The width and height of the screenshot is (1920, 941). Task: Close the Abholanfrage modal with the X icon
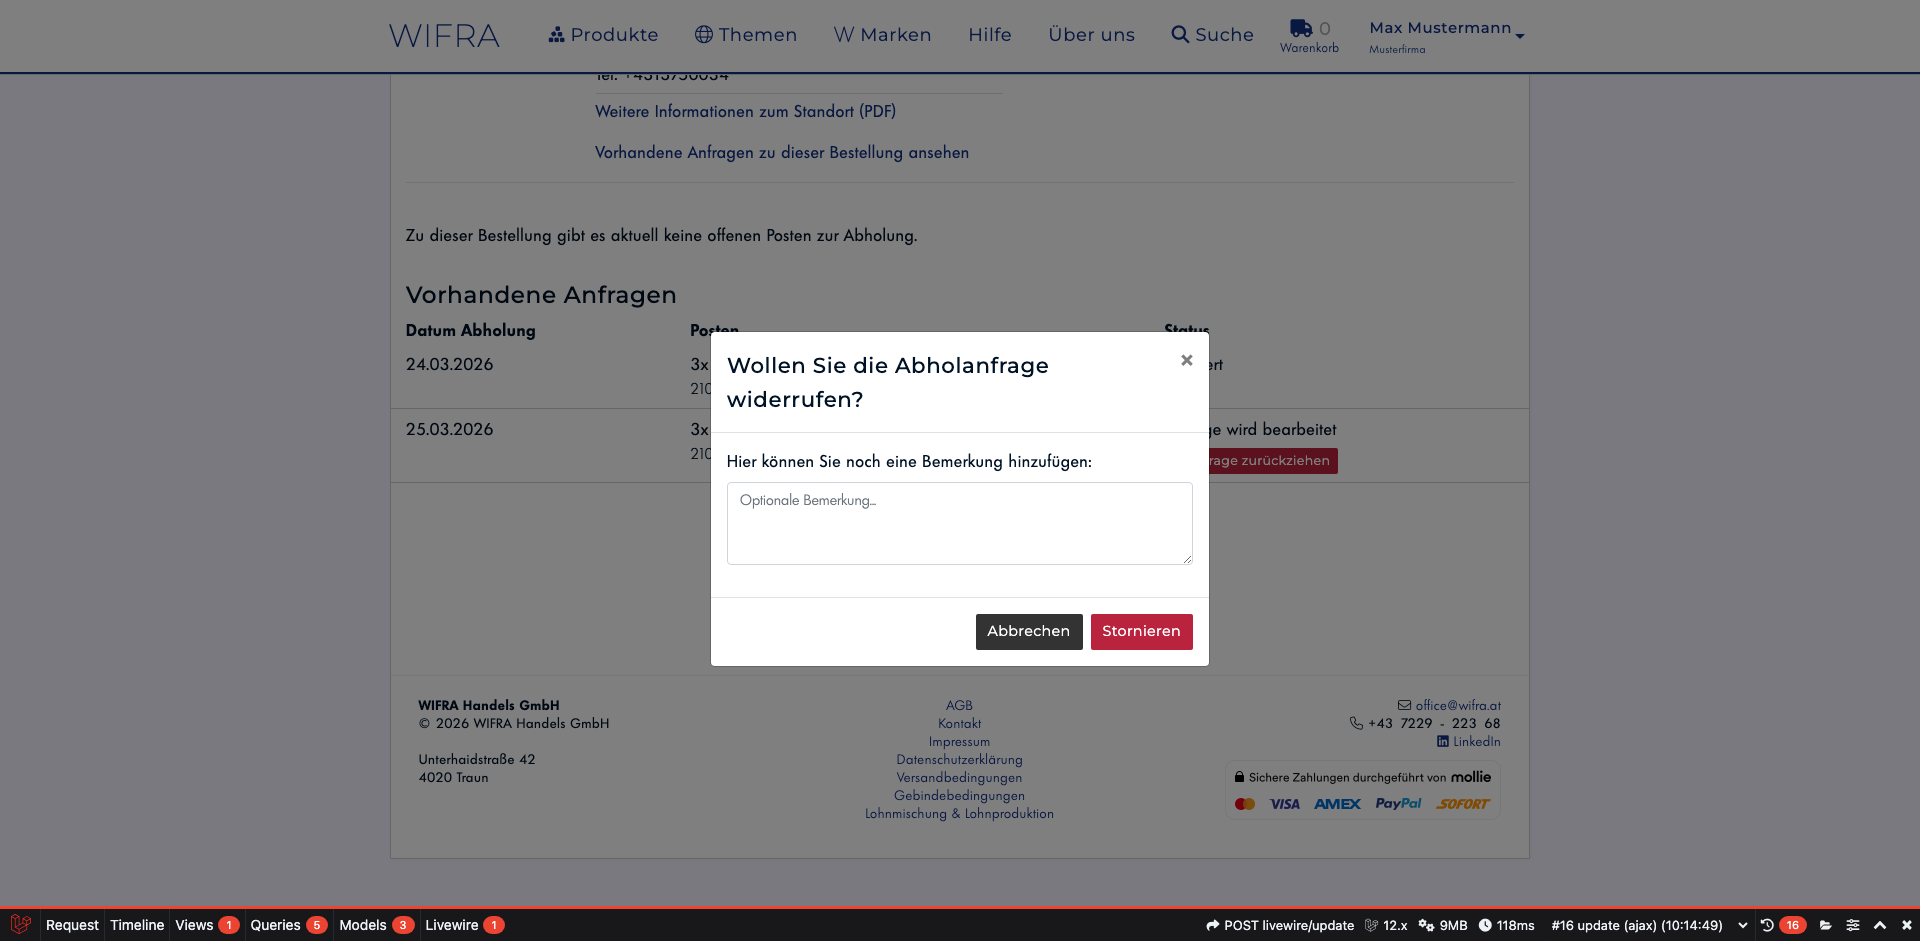(x=1186, y=360)
